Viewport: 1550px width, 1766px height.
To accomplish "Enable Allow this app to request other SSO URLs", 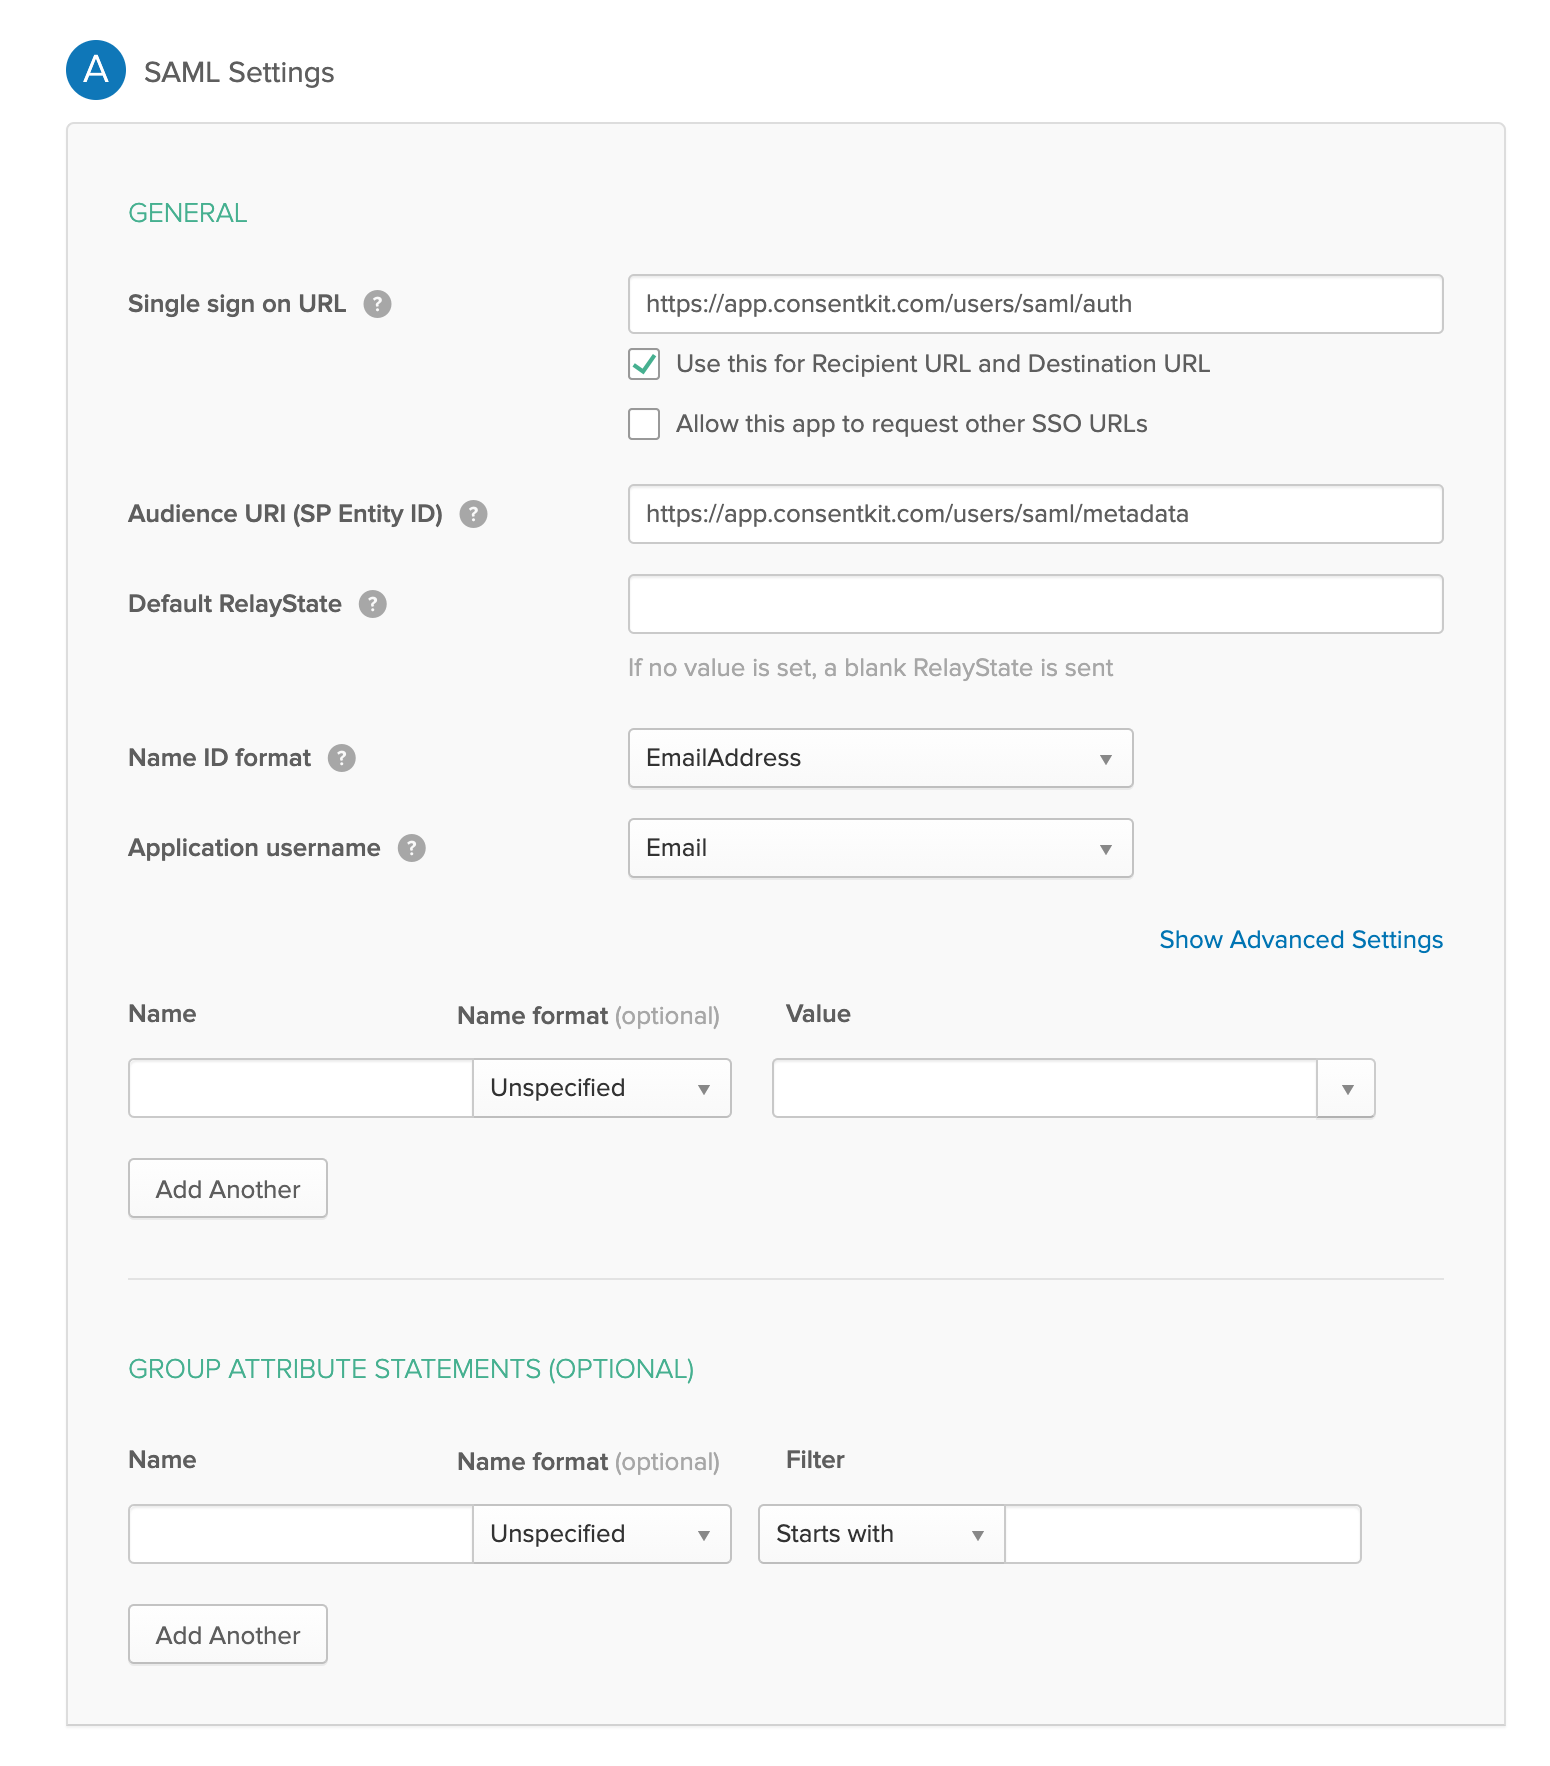I will point(644,424).
